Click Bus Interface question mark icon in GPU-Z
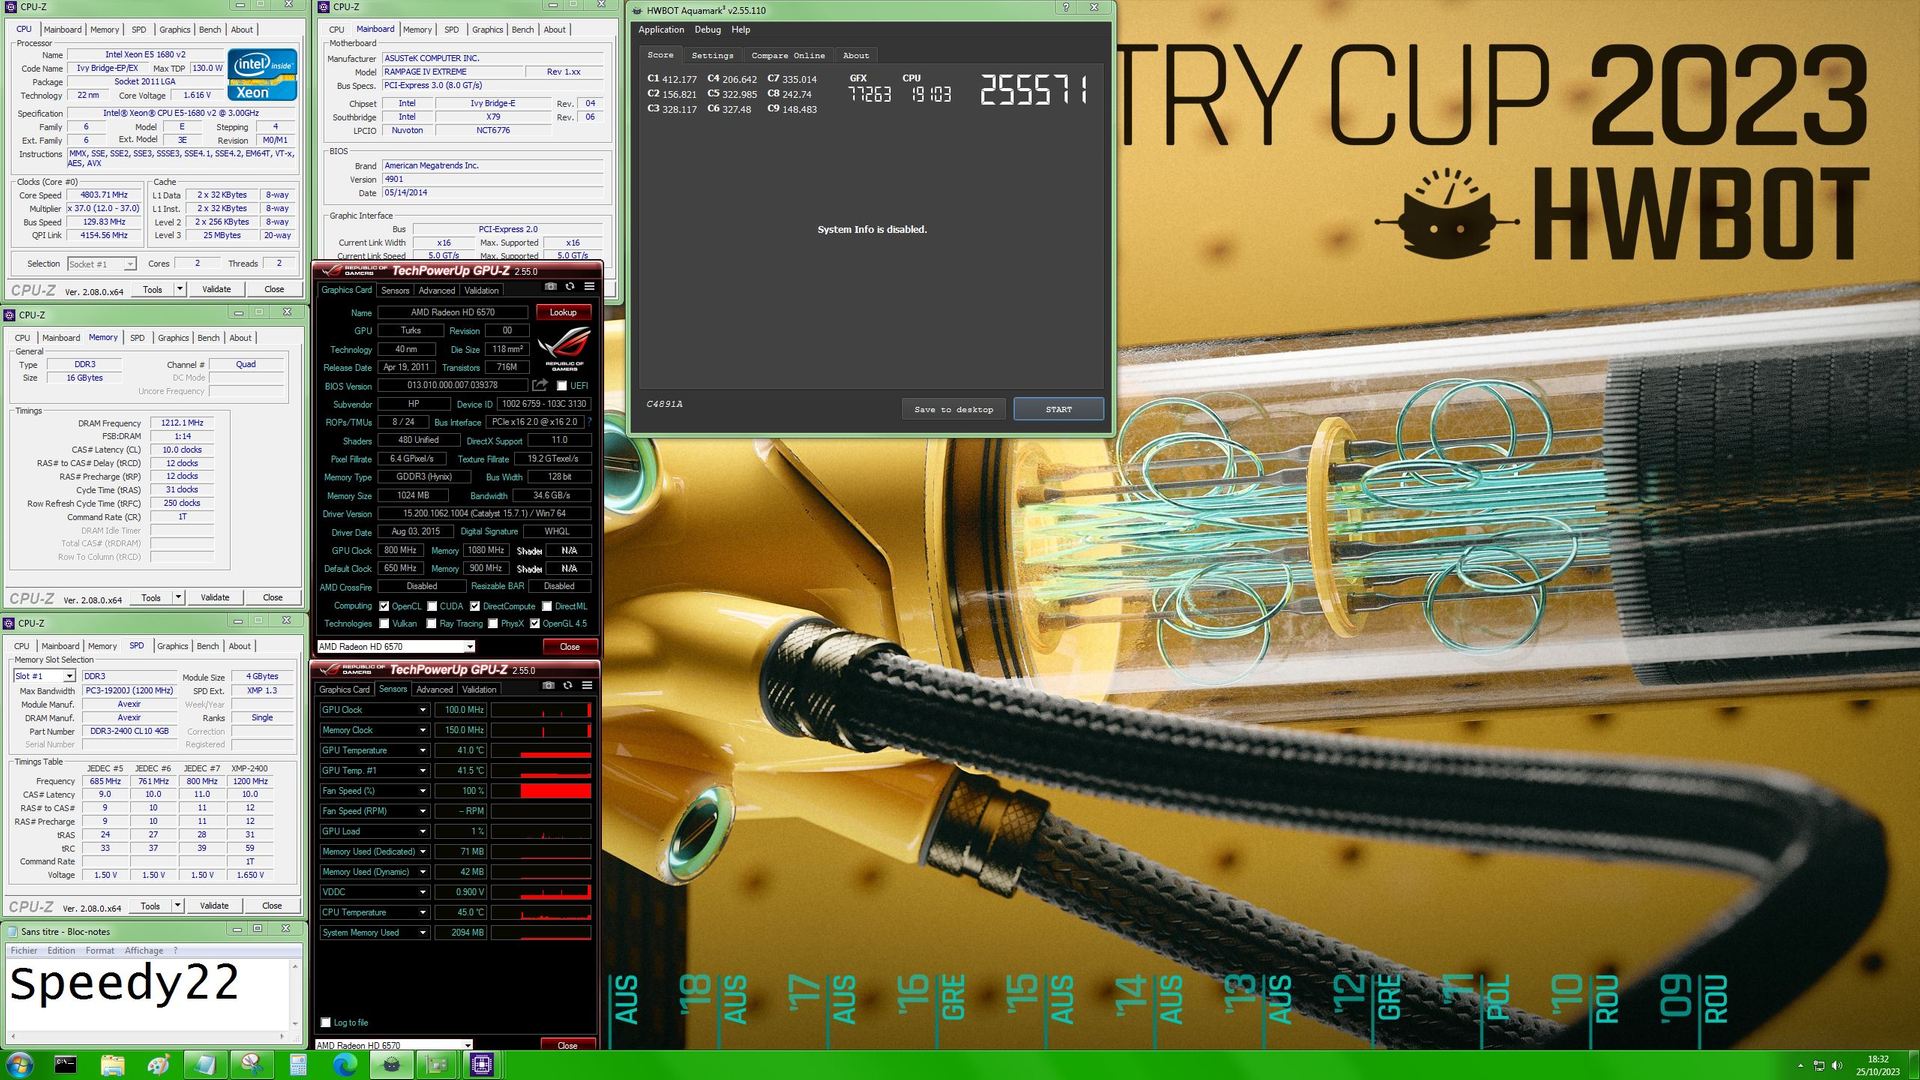Viewport: 1920px width, 1080px height. (590, 422)
